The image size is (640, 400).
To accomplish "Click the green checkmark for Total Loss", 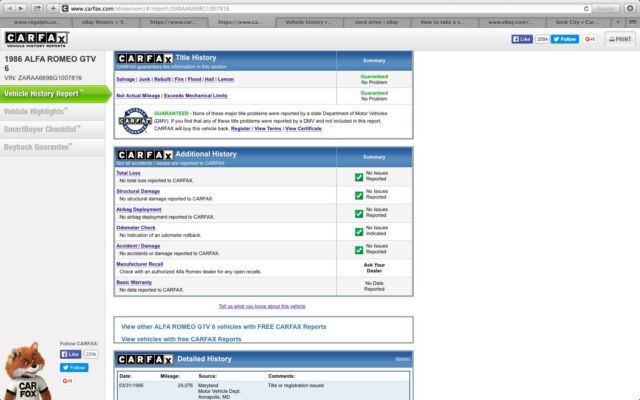I will (x=359, y=177).
